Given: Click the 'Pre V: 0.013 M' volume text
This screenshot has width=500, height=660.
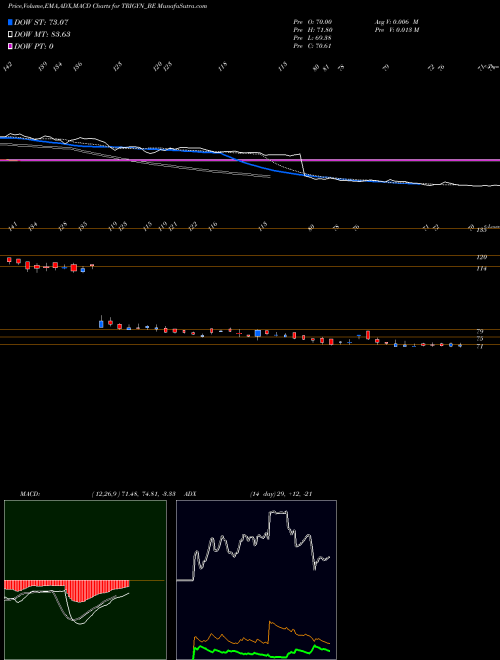Looking at the screenshot, I should point(396,30).
